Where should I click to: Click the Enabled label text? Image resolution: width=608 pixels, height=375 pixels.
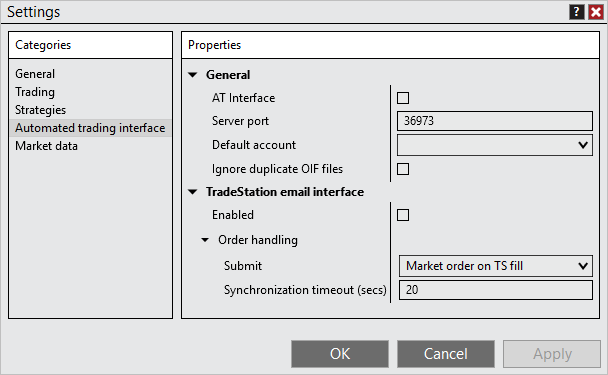[x=233, y=215]
